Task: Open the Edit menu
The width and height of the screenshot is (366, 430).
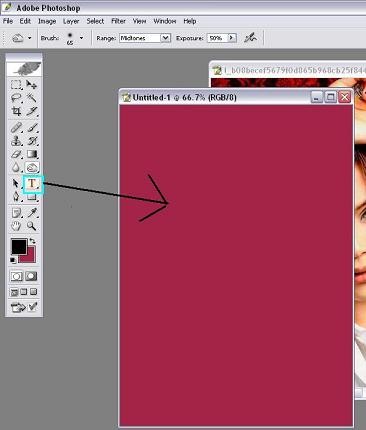Action: coord(25,21)
